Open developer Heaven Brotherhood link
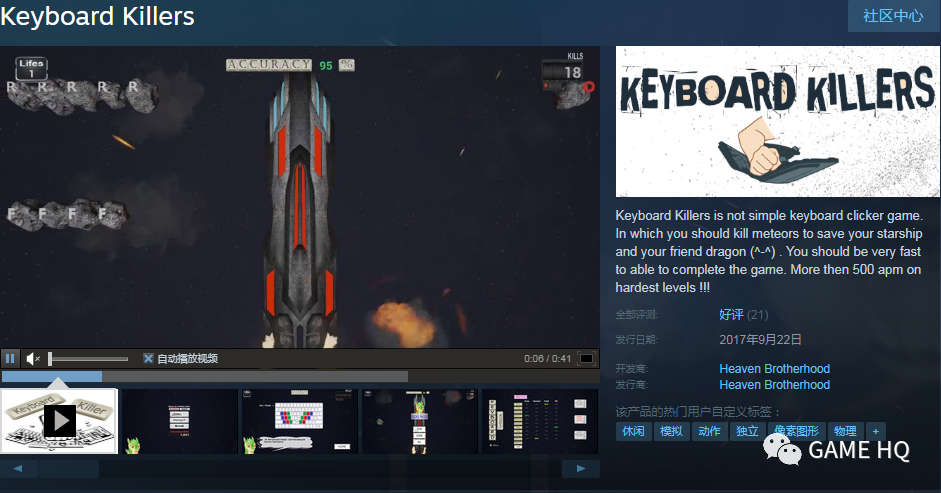Image resolution: width=941 pixels, height=493 pixels. 774,369
